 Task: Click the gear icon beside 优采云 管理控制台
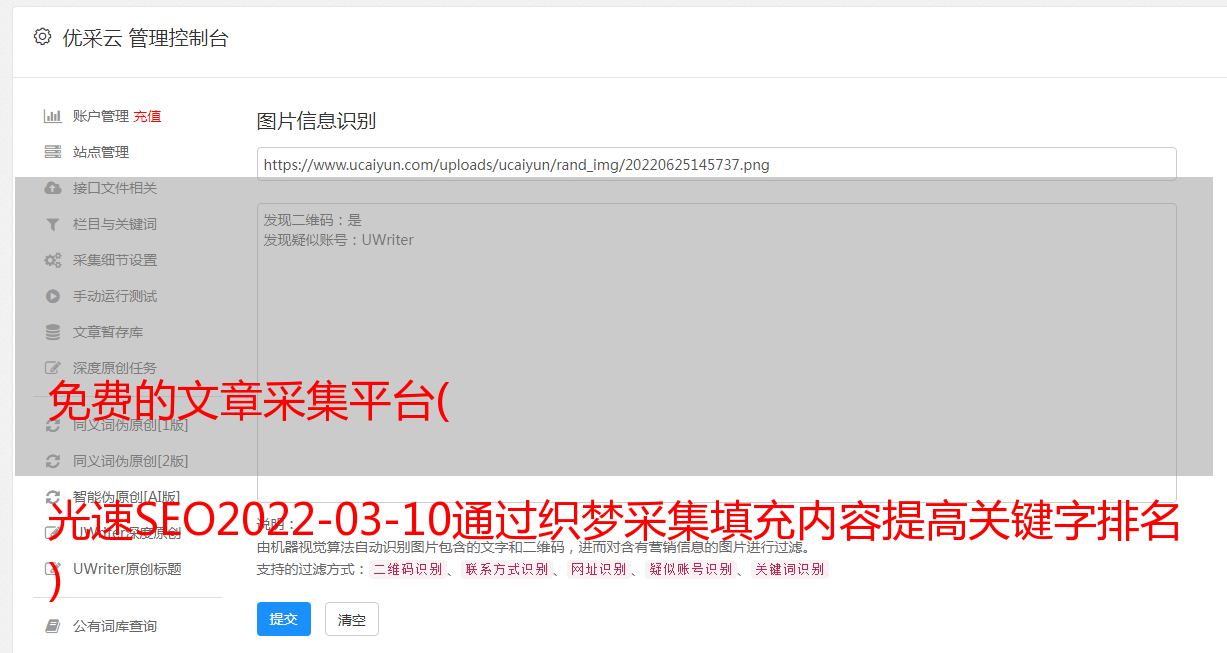point(42,37)
